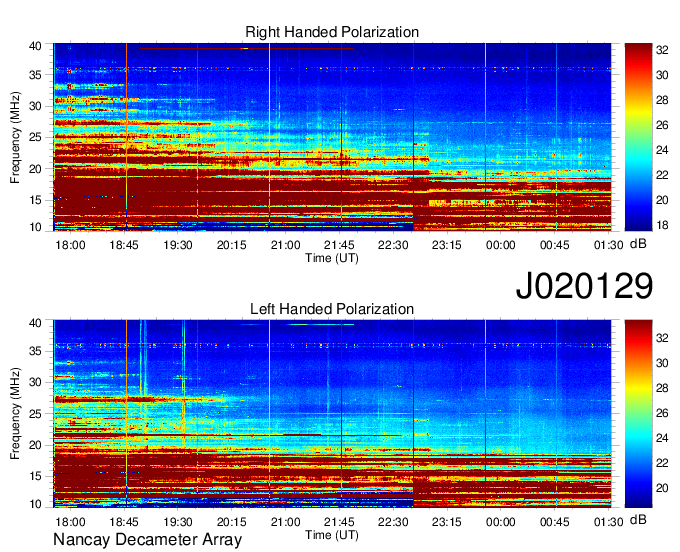The width and height of the screenshot is (680, 552).
Task: Click the 24 value on Left Handed color bar
Action: tap(662, 438)
